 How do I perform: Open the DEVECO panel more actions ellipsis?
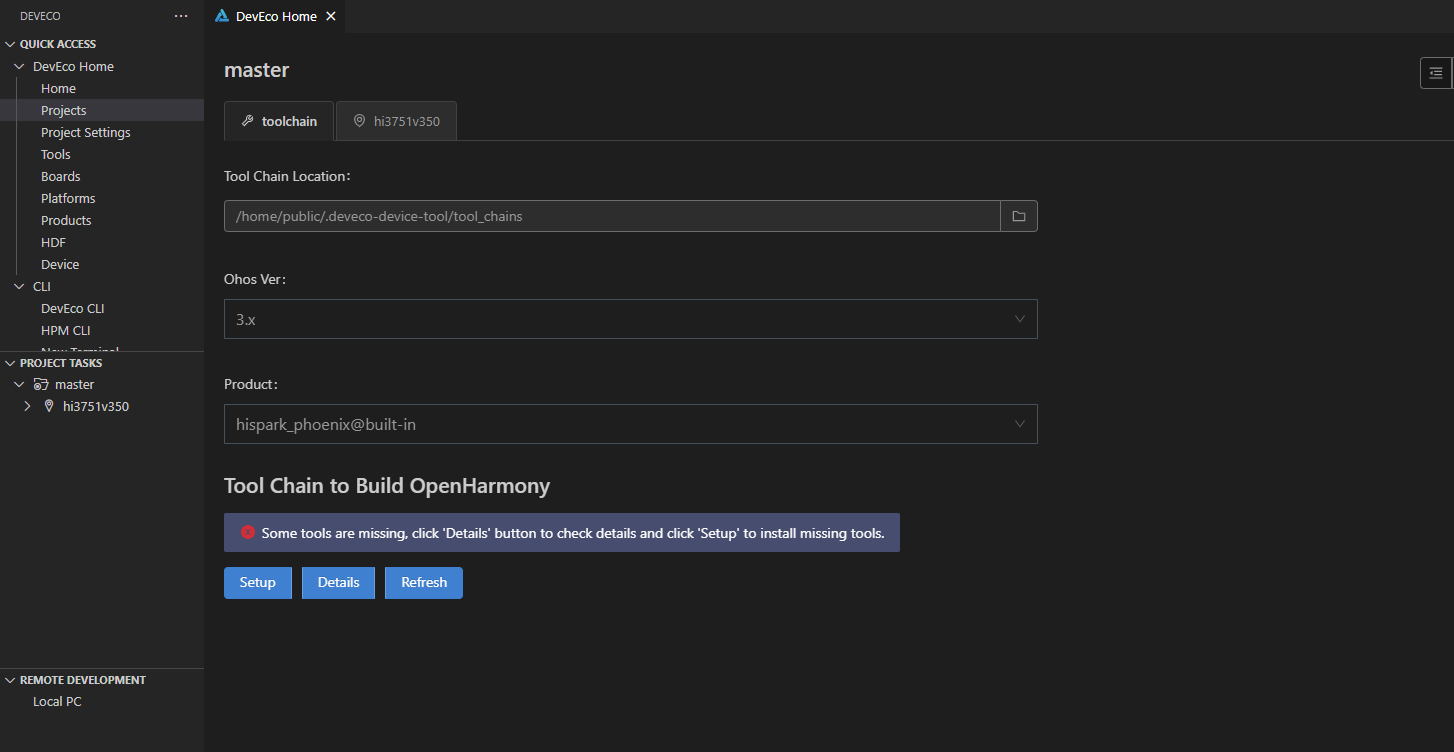point(180,16)
